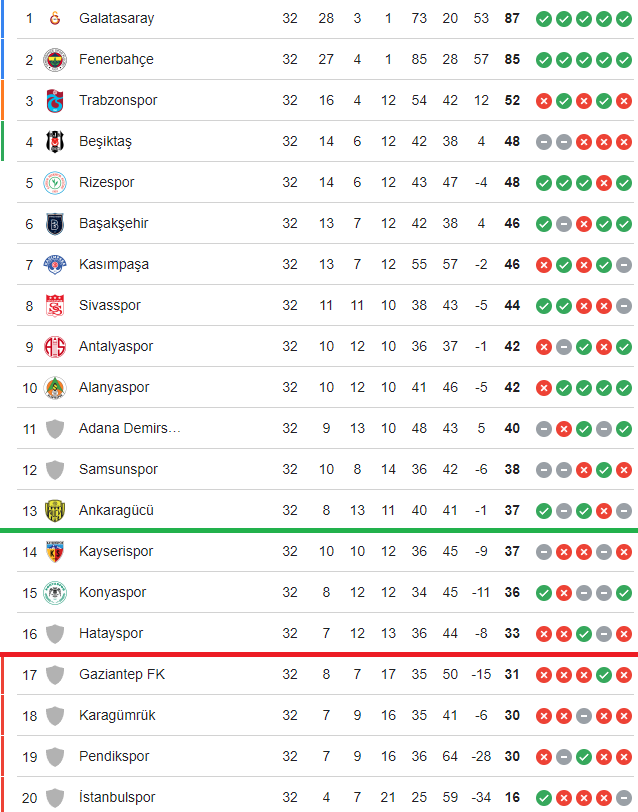Open the Kayserispor shield icon

click(x=55, y=552)
